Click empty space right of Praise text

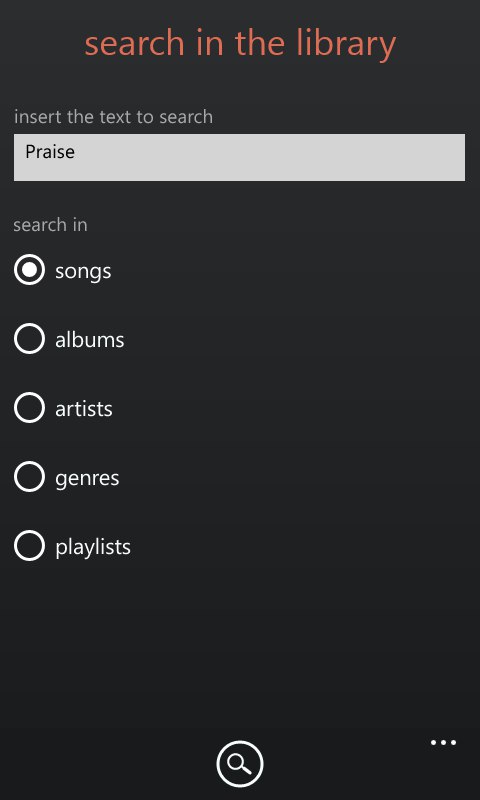click(x=270, y=157)
